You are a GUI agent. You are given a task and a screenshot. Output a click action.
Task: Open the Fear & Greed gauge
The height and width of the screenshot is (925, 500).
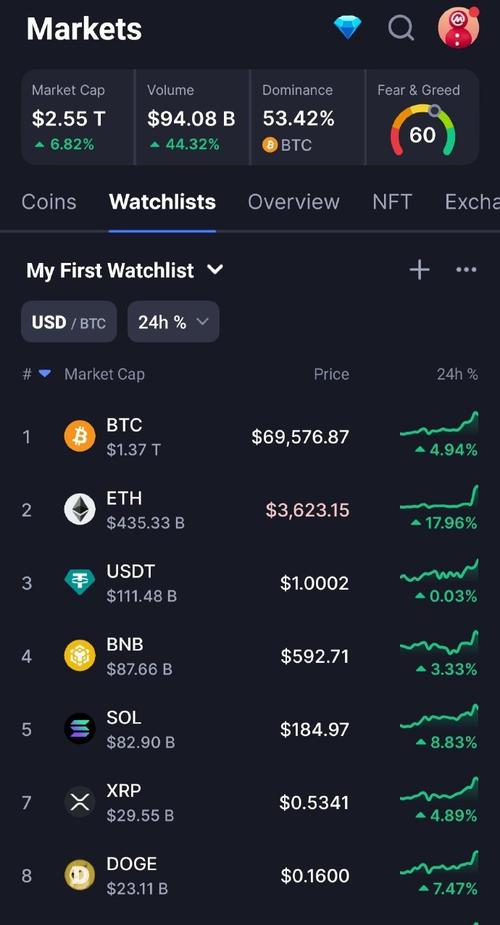pos(422,117)
